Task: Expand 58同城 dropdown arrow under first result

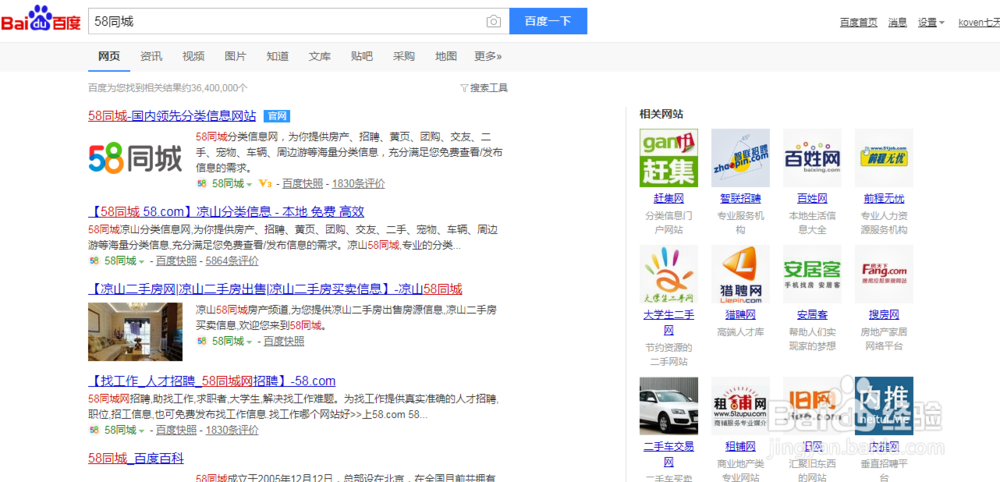Action: point(249,184)
